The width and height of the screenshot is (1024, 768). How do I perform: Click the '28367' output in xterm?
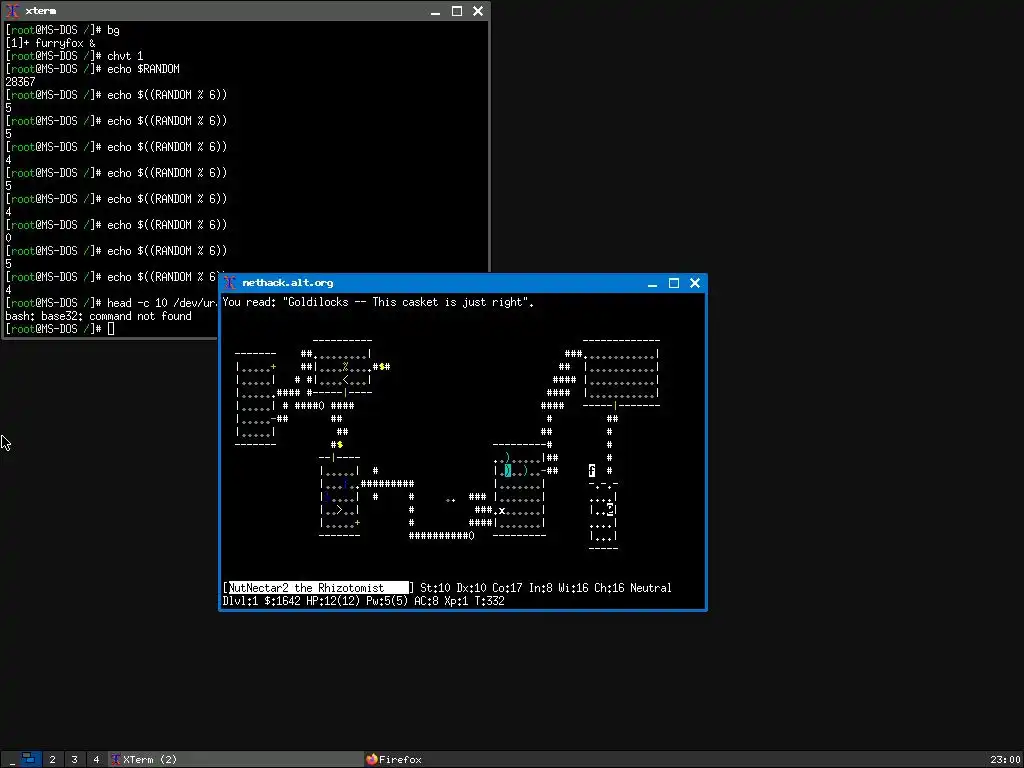tap(20, 82)
